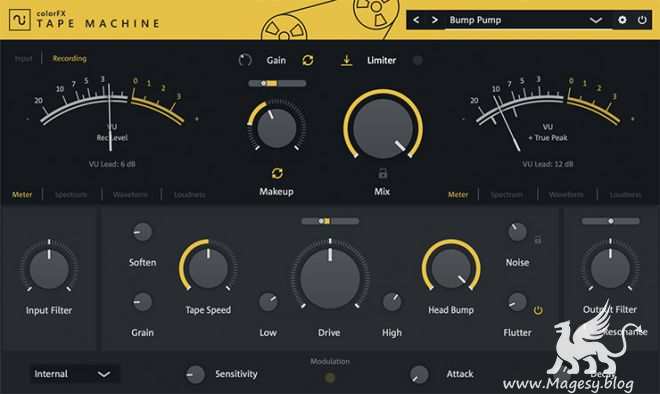Toggle auto Makeup sync icon
660x394 pixels.
click(277, 173)
